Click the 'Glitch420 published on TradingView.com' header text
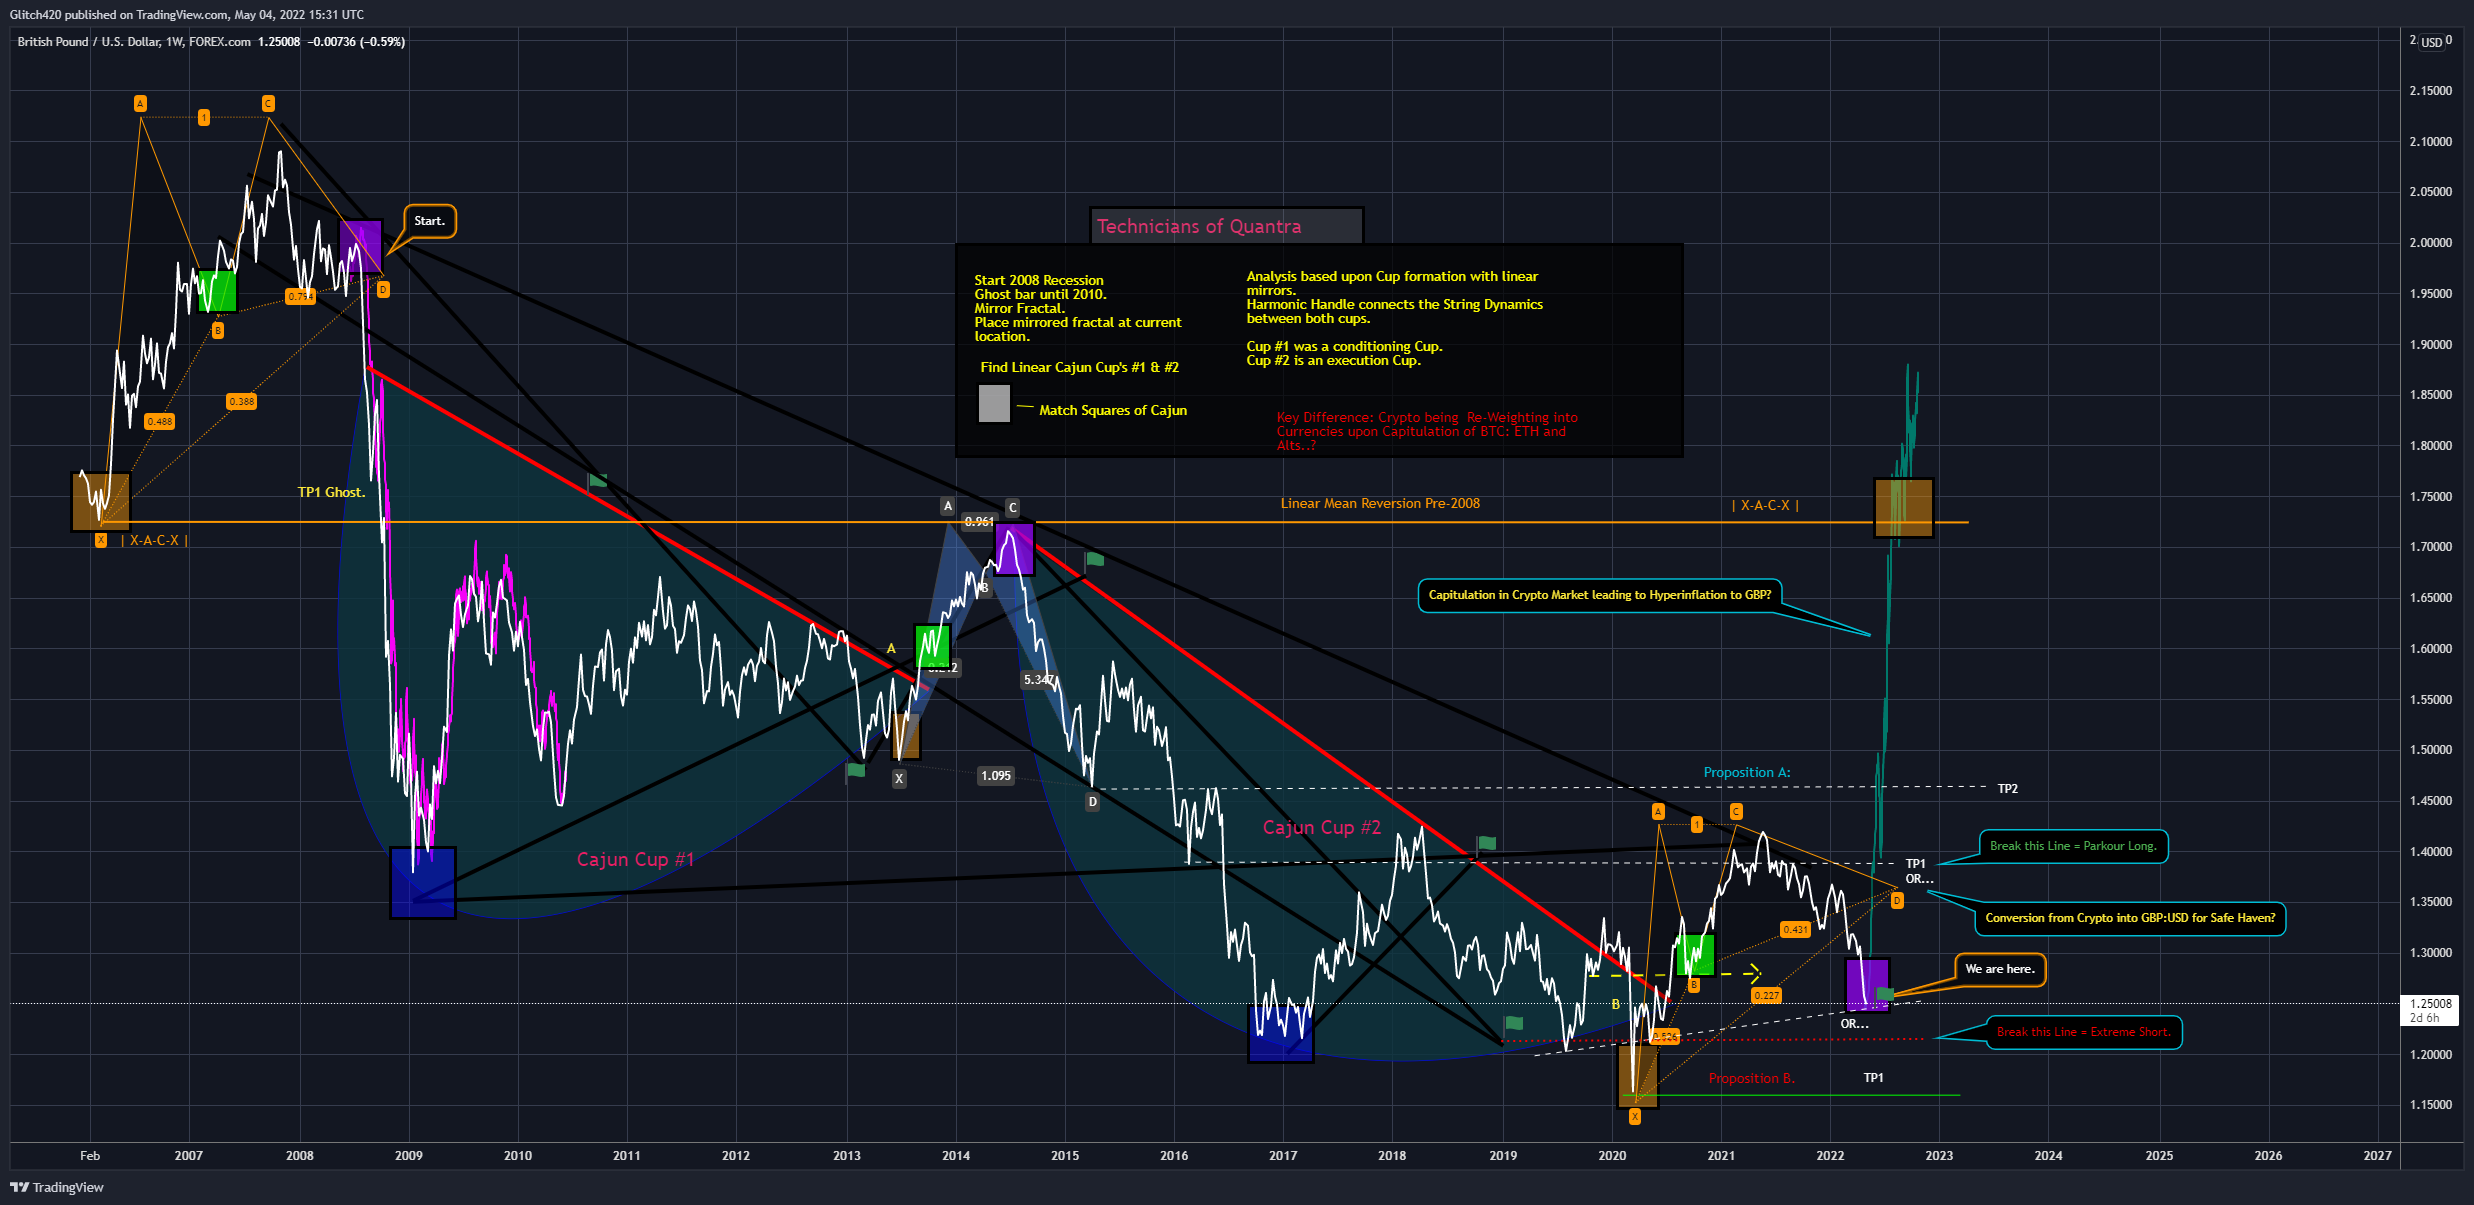This screenshot has height=1205, width=2474. (x=187, y=15)
